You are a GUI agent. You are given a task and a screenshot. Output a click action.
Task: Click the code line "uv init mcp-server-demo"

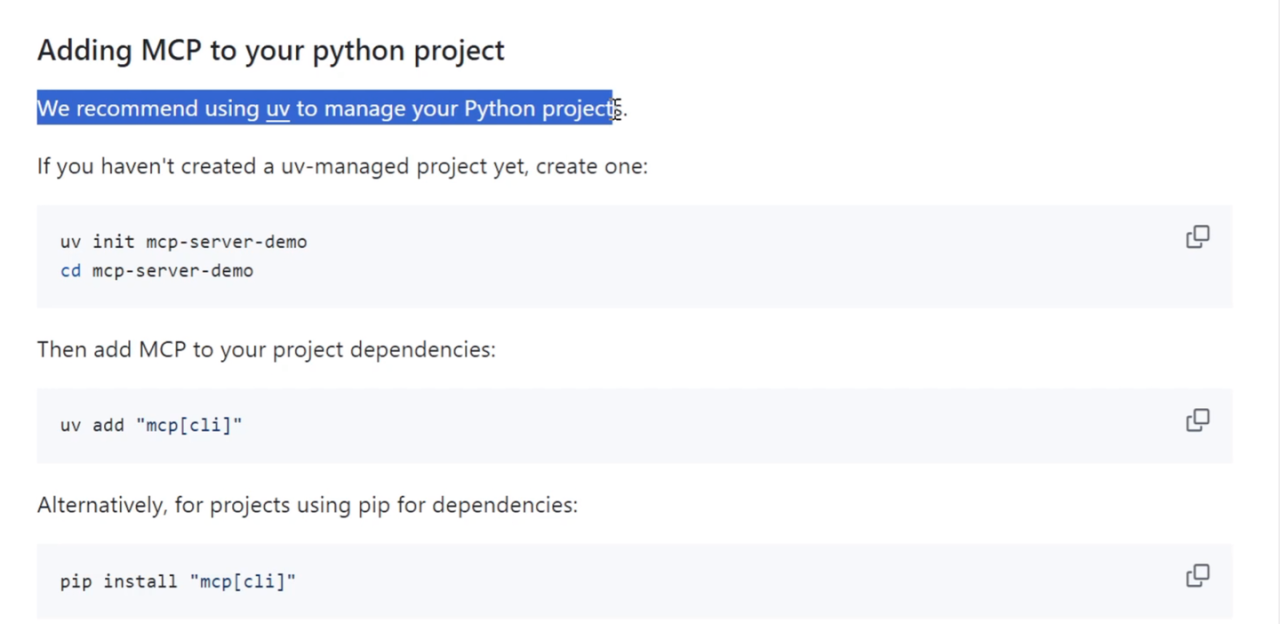tap(184, 242)
